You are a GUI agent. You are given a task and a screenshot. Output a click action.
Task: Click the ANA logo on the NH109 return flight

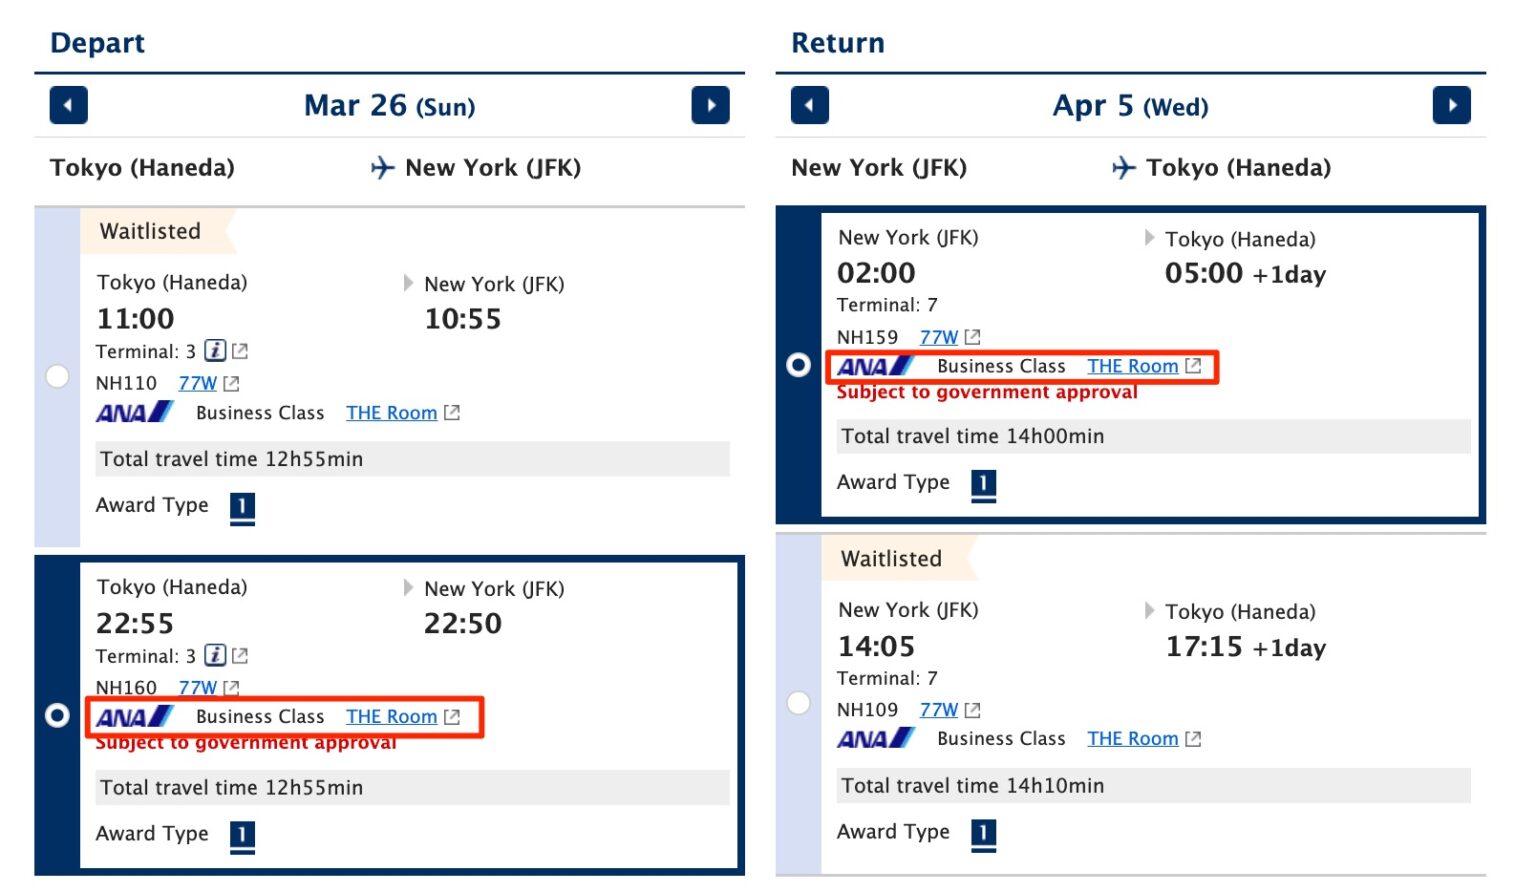874,738
